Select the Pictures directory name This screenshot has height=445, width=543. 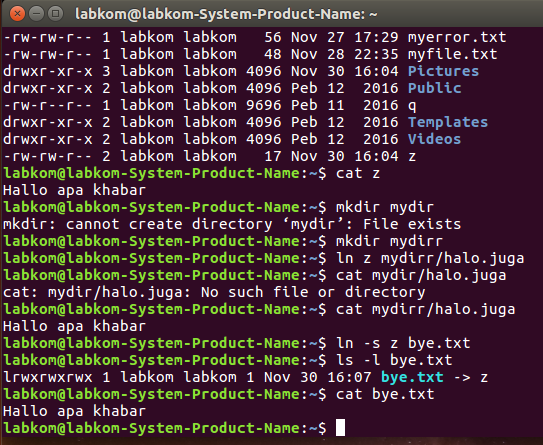click(444, 71)
